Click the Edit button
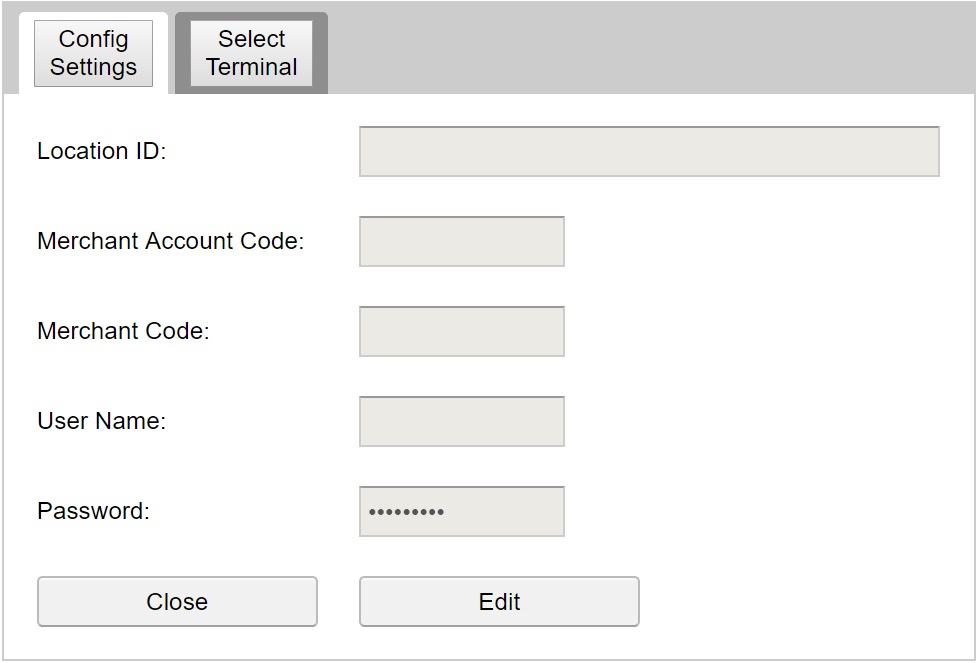Screen dimensions: 978x663 tap(498, 602)
